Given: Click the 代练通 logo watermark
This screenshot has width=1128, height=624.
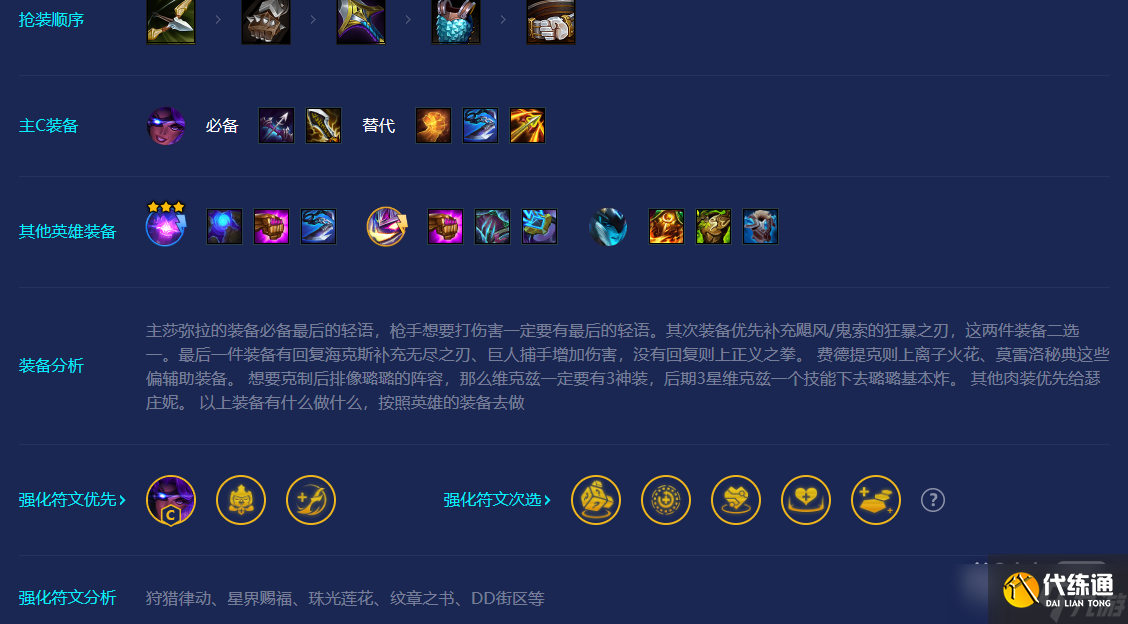Looking at the screenshot, I should pos(1058,590).
